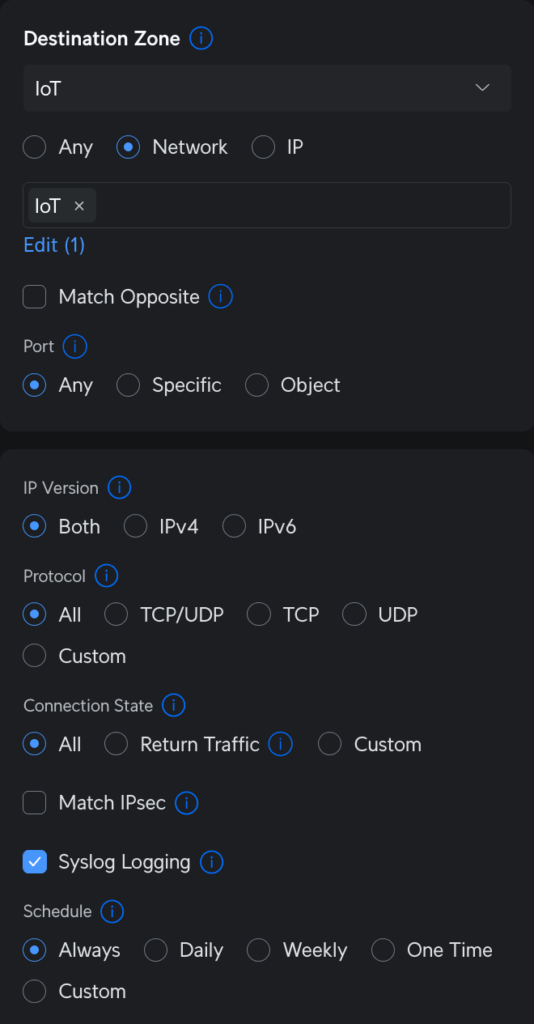Choose the Weekly schedule option

point(259,950)
